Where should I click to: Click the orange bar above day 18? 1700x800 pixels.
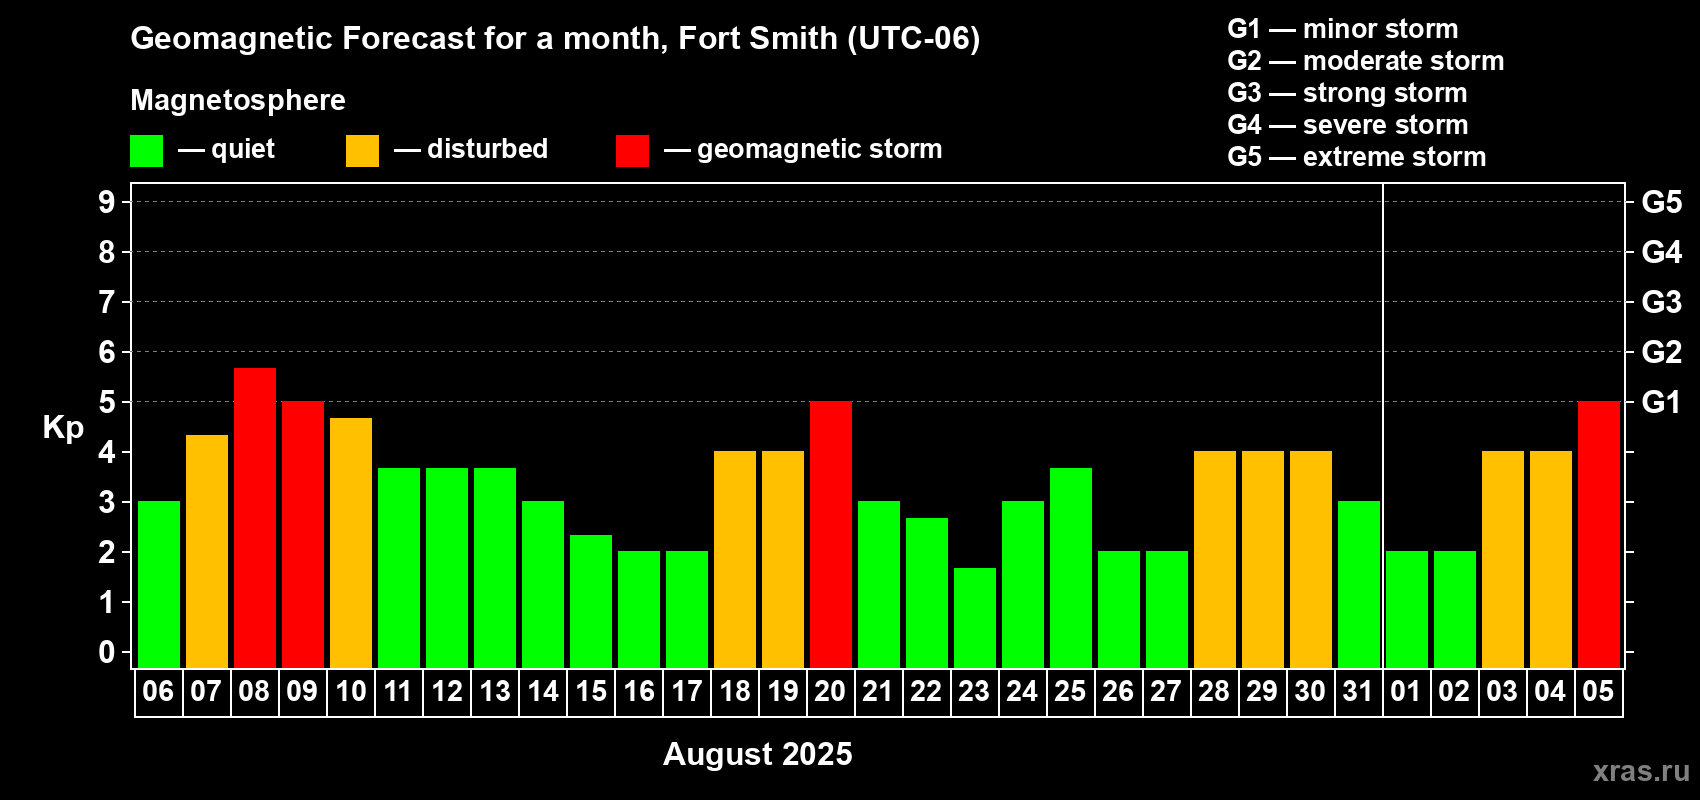(735, 560)
